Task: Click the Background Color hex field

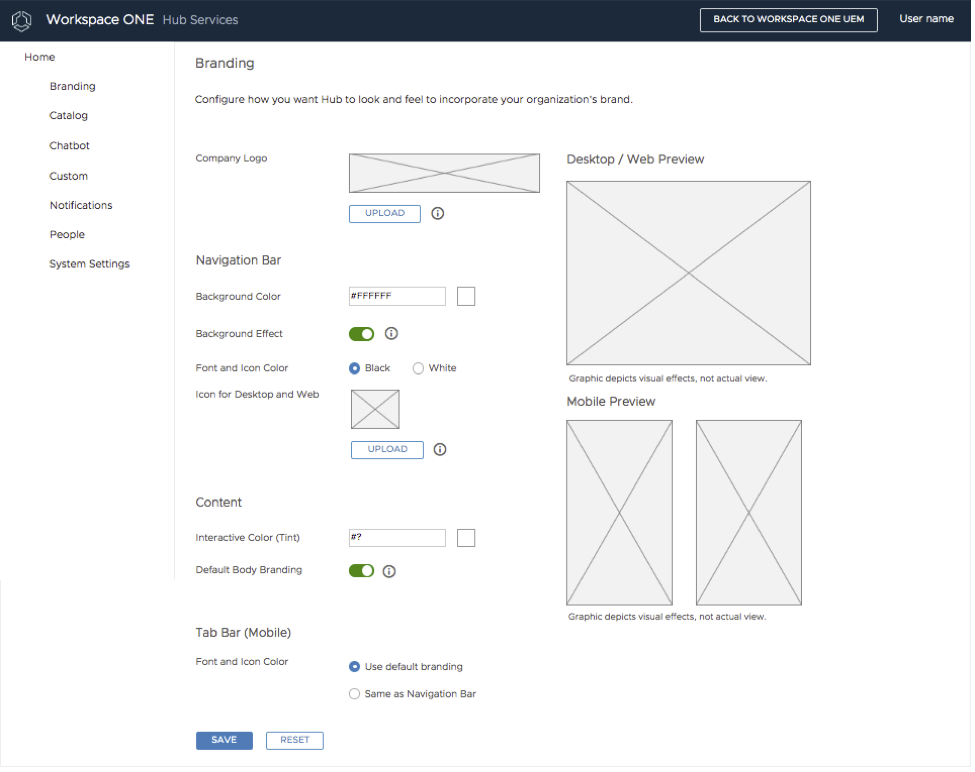Action: pyautogui.click(x=399, y=298)
